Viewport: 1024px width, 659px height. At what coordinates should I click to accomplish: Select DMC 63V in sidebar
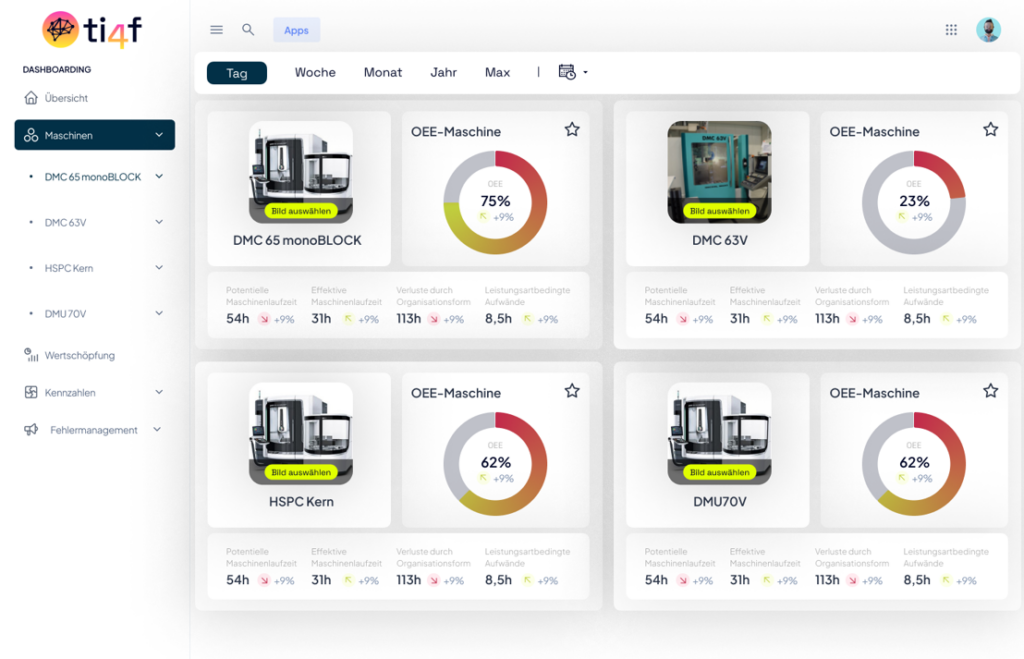coord(65,223)
